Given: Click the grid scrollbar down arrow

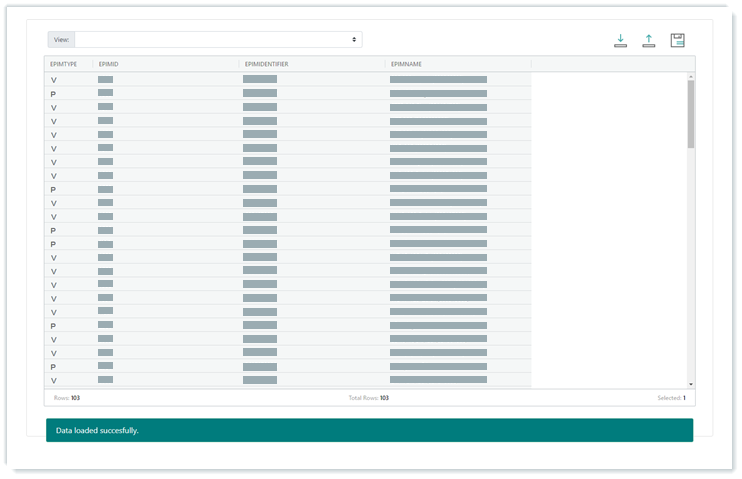Looking at the screenshot, I should (690, 384).
